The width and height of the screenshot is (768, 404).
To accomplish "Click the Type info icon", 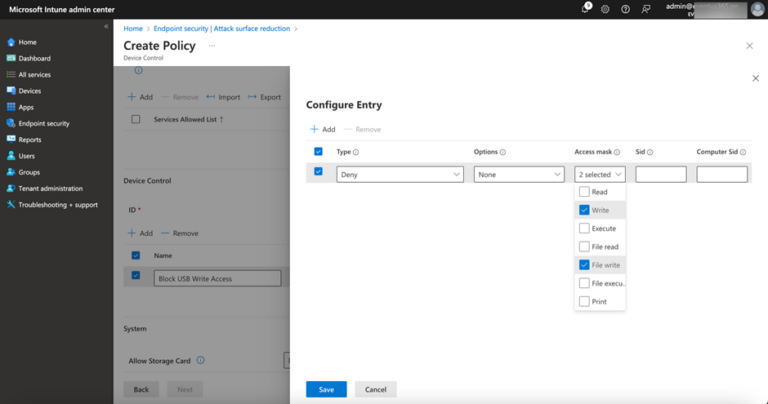I will pyautogui.click(x=356, y=152).
